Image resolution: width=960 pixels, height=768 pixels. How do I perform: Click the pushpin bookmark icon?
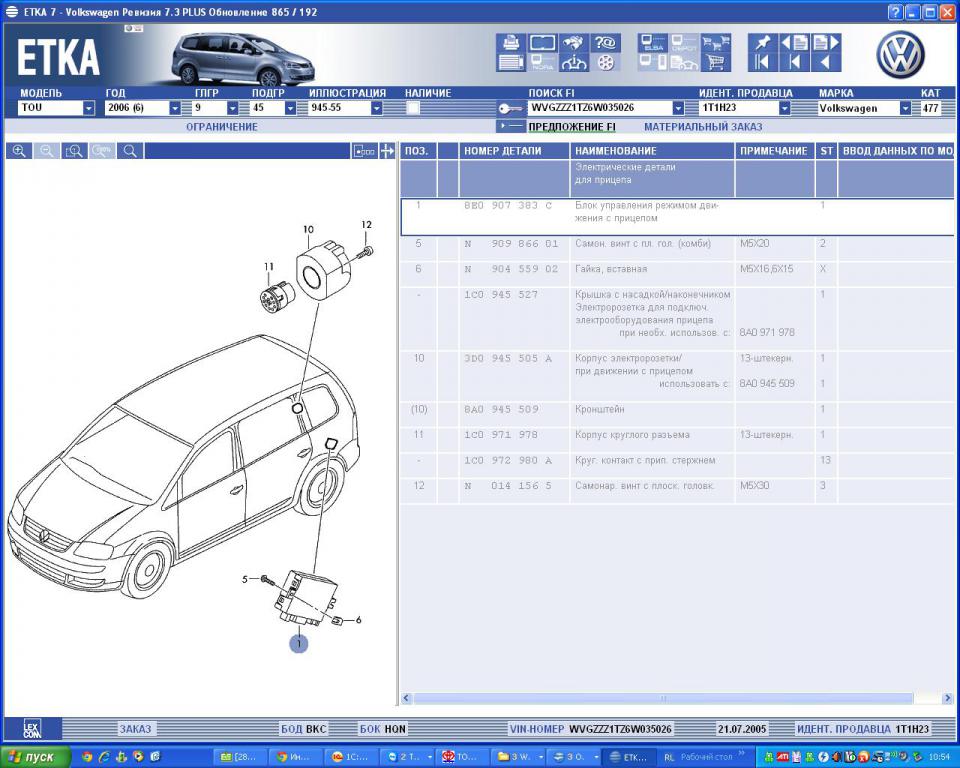[762, 43]
